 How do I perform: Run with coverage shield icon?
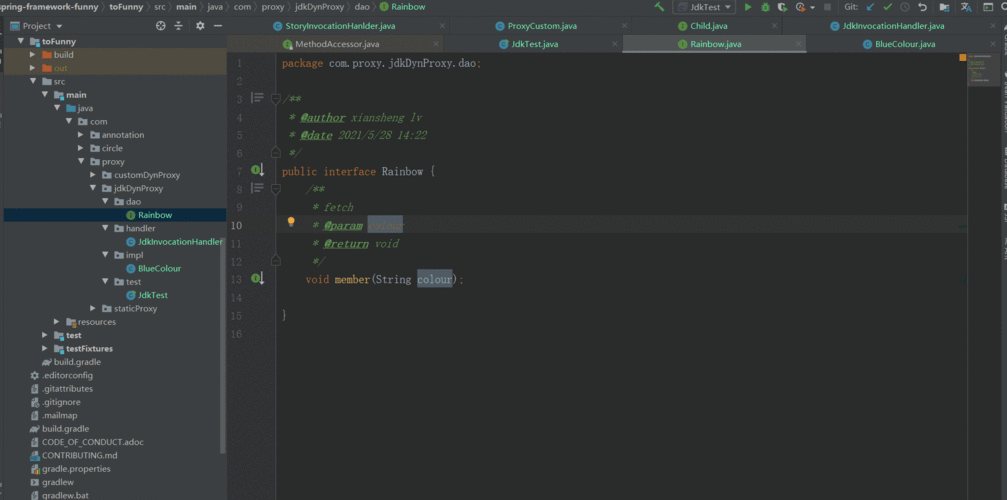(782, 7)
